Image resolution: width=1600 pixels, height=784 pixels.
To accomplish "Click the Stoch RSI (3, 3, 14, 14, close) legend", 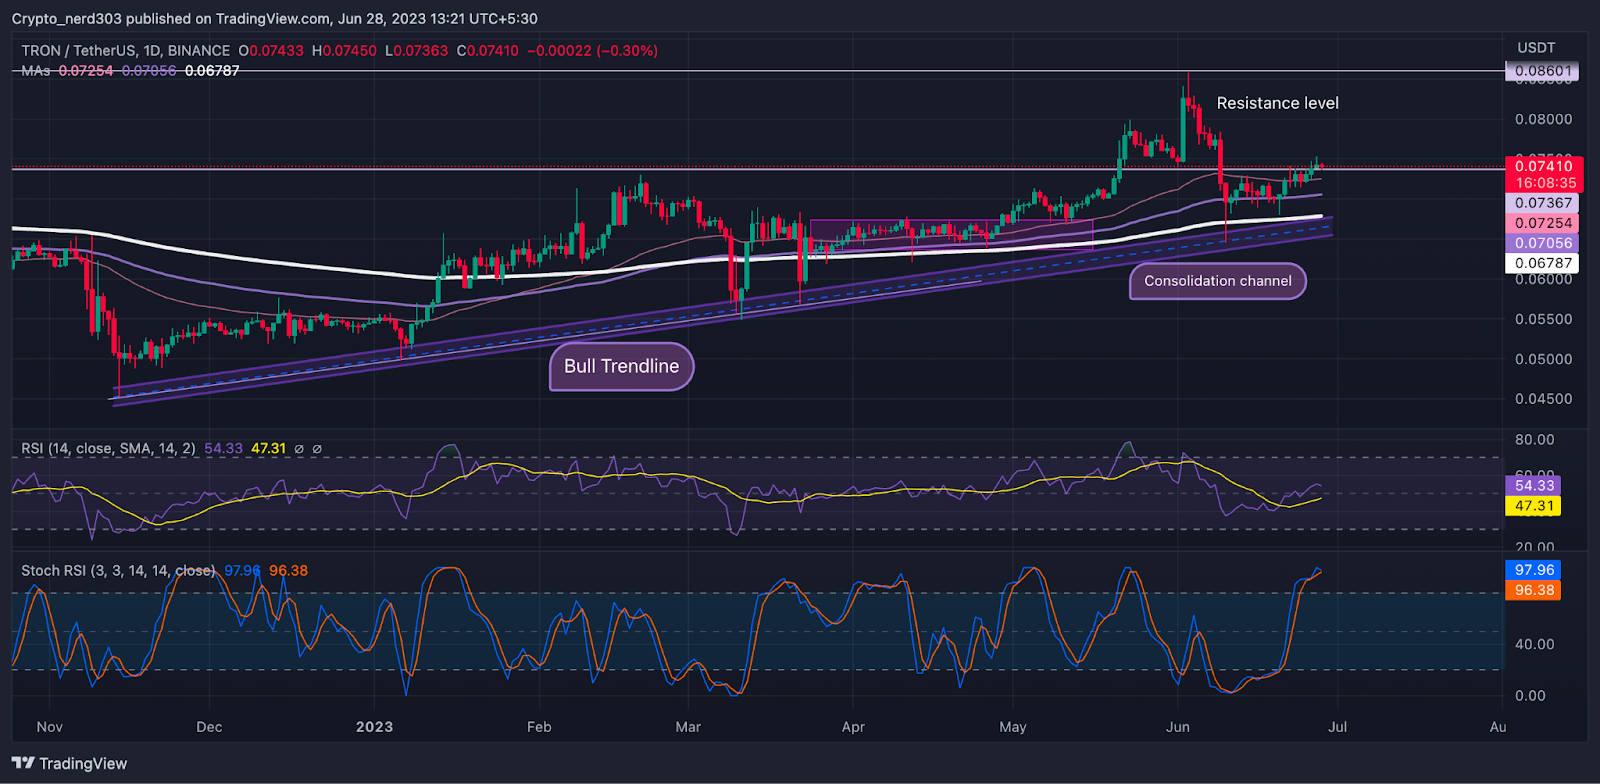I will tap(119, 571).
